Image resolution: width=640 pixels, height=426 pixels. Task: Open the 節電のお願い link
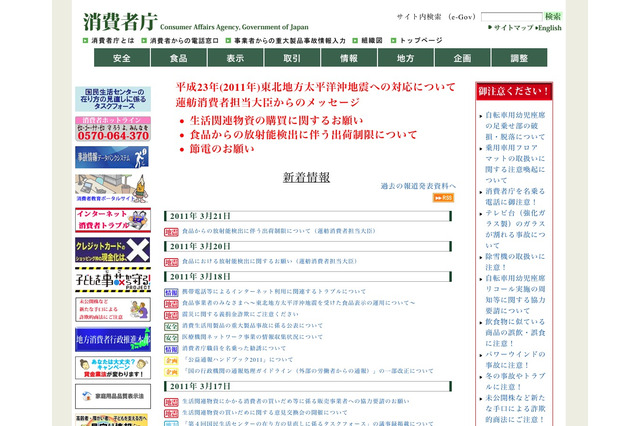pos(222,149)
